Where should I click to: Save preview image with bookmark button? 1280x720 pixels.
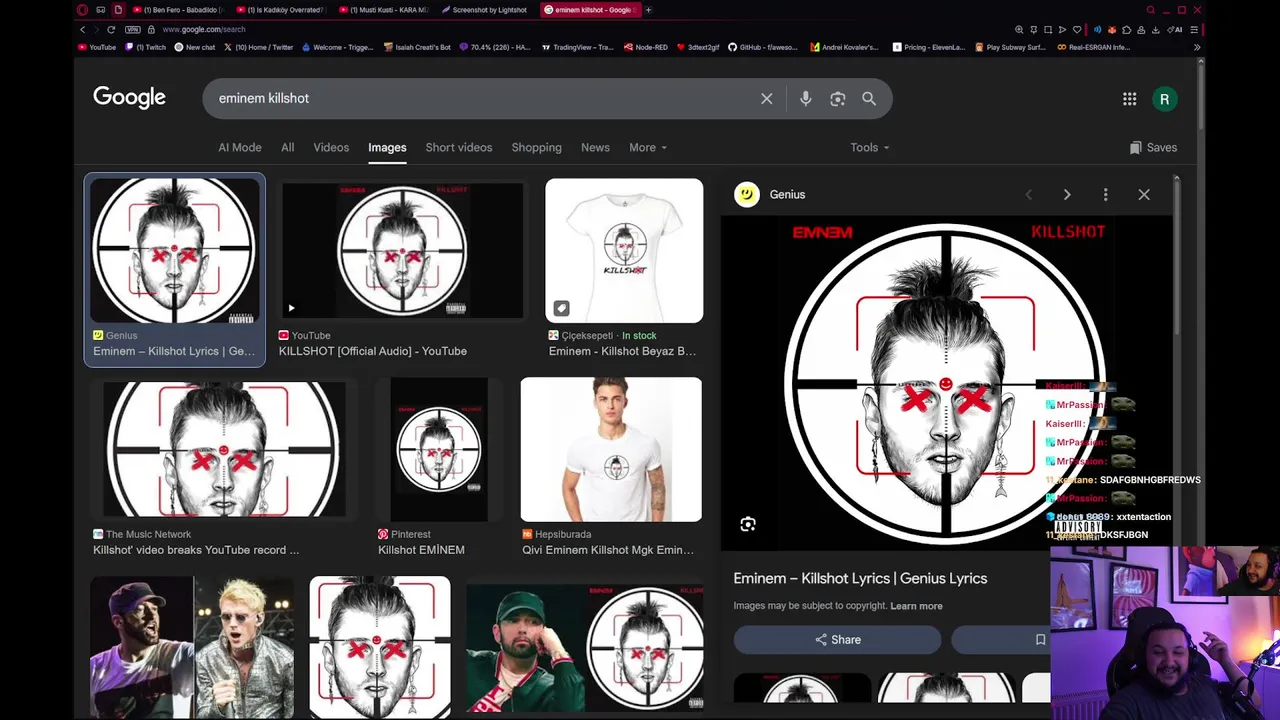click(1040, 639)
